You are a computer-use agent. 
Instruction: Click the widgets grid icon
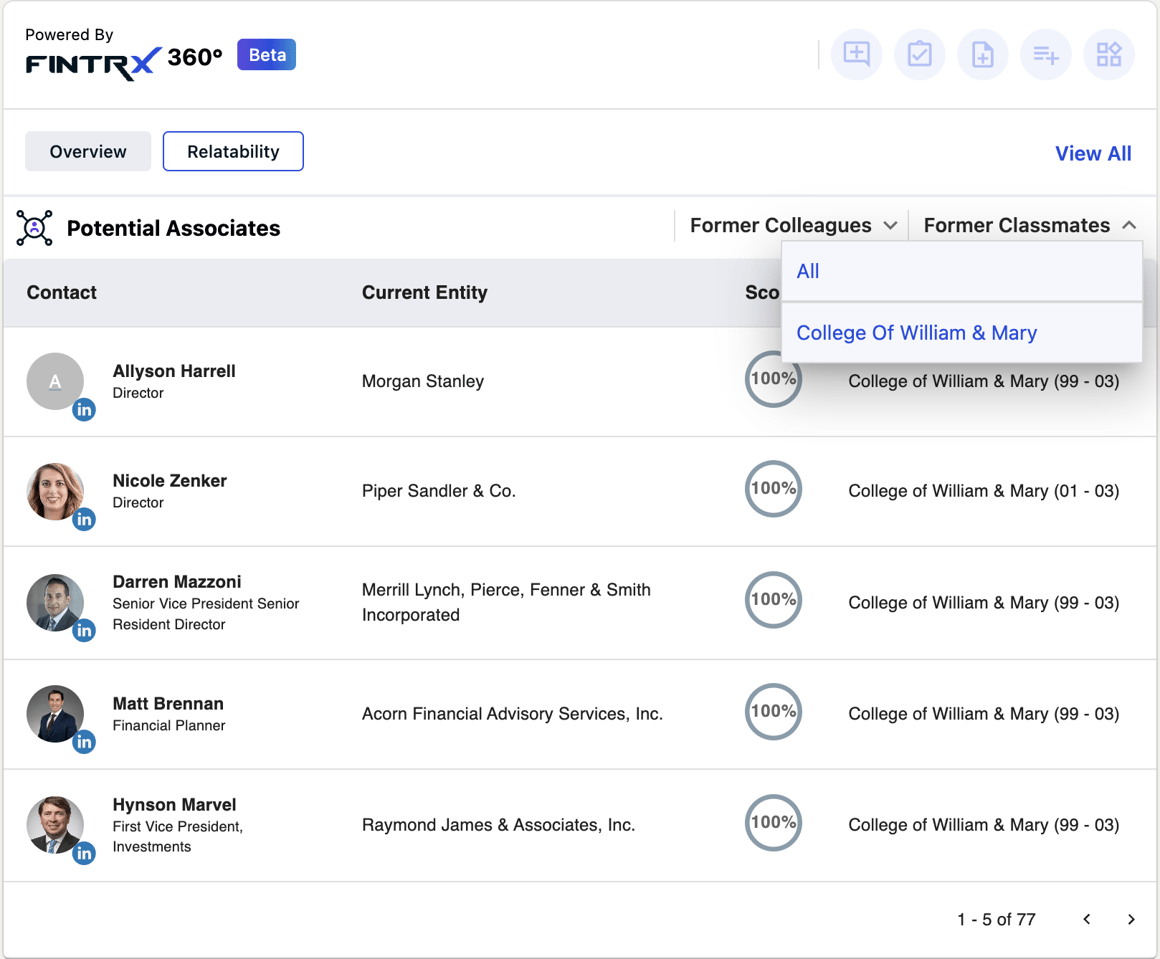1108,55
